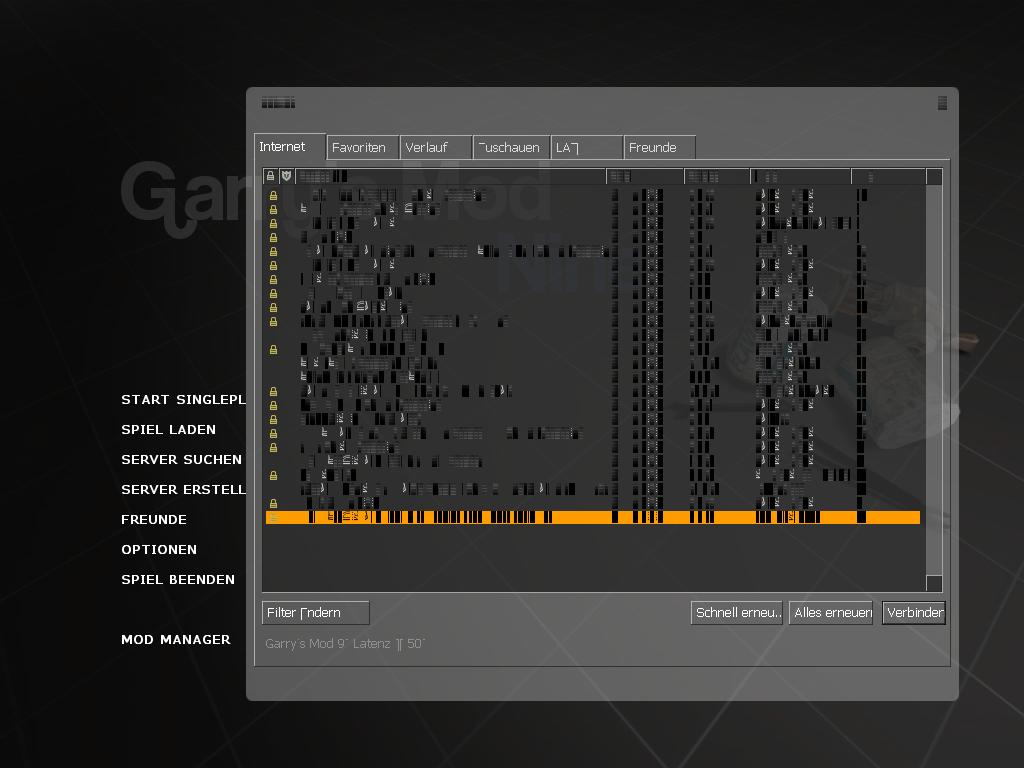Refresh all servers with Alles erneuern
This screenshot has width=1024, height=768.
(x=831, y=613)
